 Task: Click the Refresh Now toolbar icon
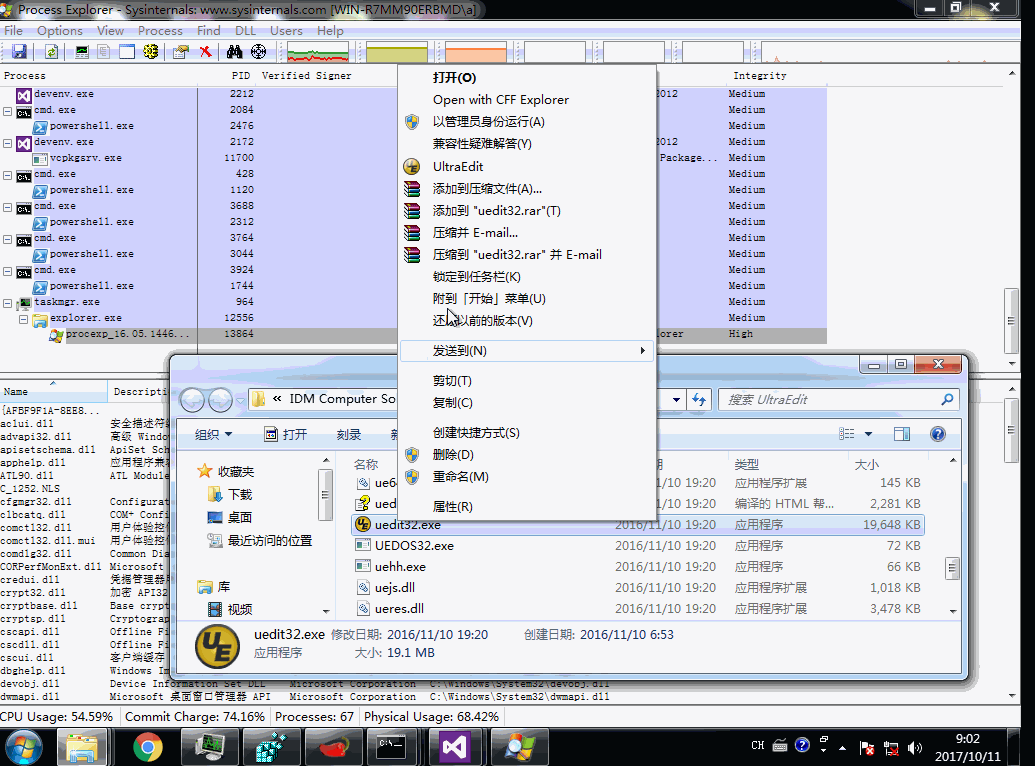coord(51,52)
